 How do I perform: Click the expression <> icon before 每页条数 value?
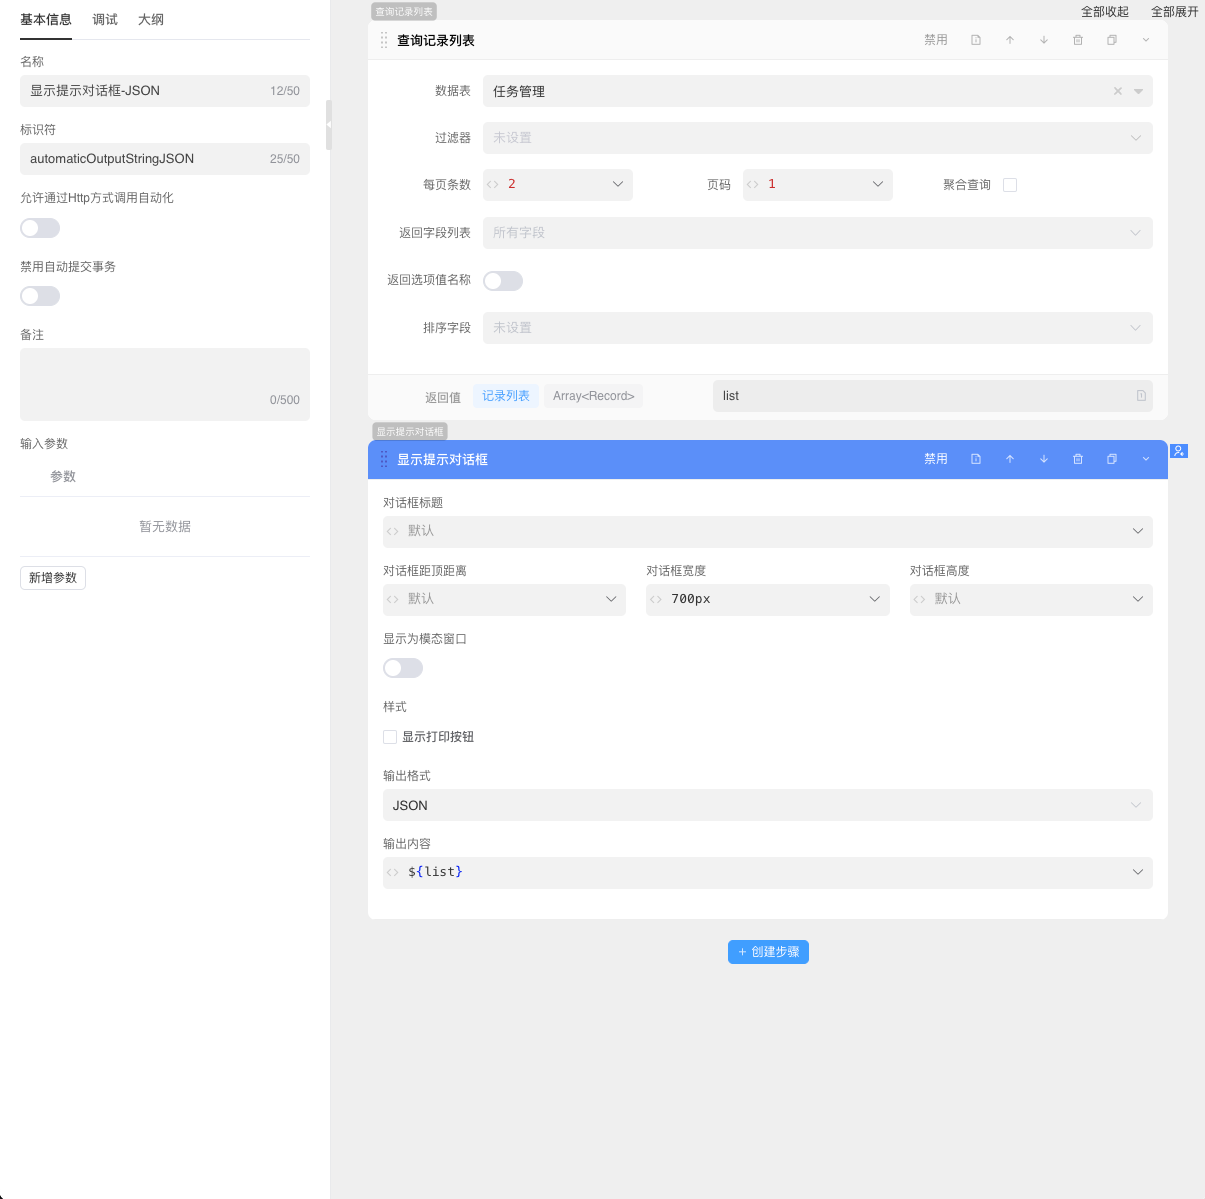point(492,185)
